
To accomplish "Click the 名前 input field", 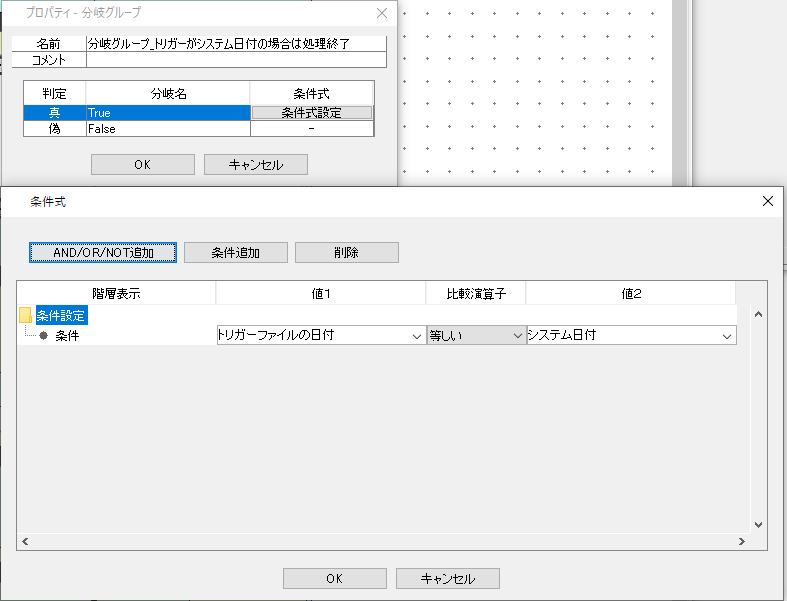I will (235, 44).
